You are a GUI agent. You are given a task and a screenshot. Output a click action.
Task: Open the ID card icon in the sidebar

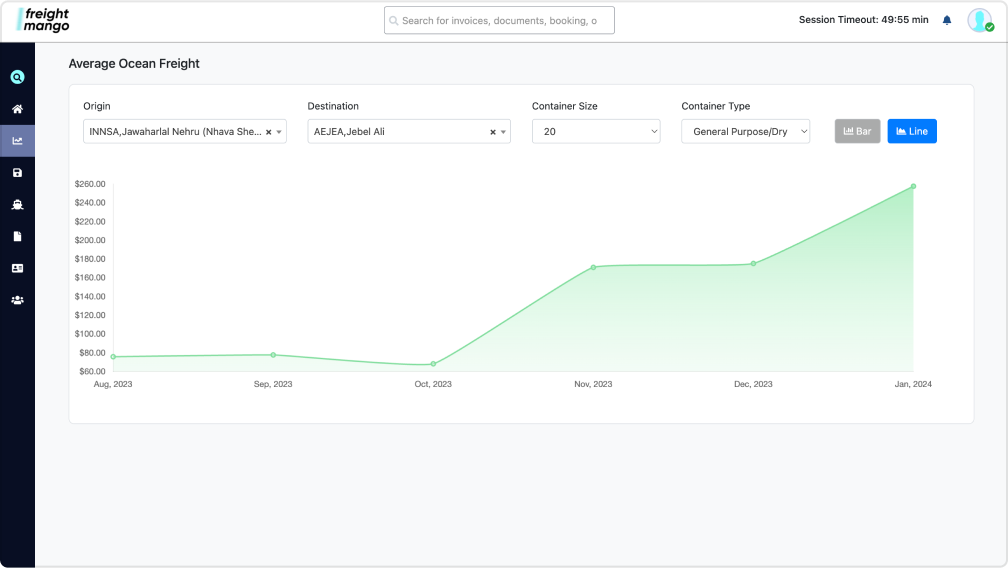[17, 268]
